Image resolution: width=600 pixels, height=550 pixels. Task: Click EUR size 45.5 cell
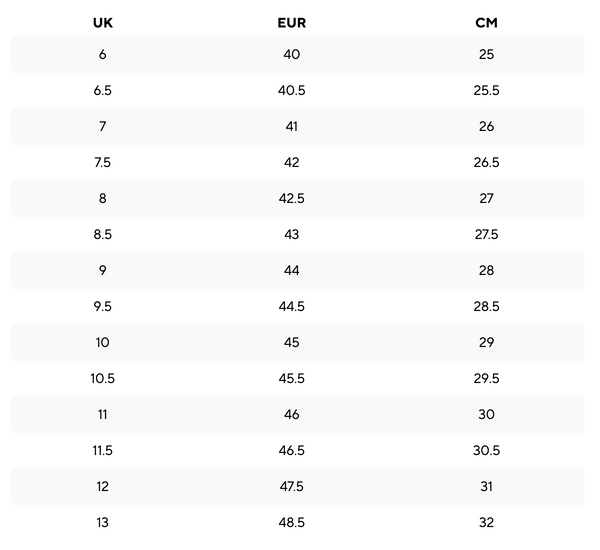click(291, 378)
